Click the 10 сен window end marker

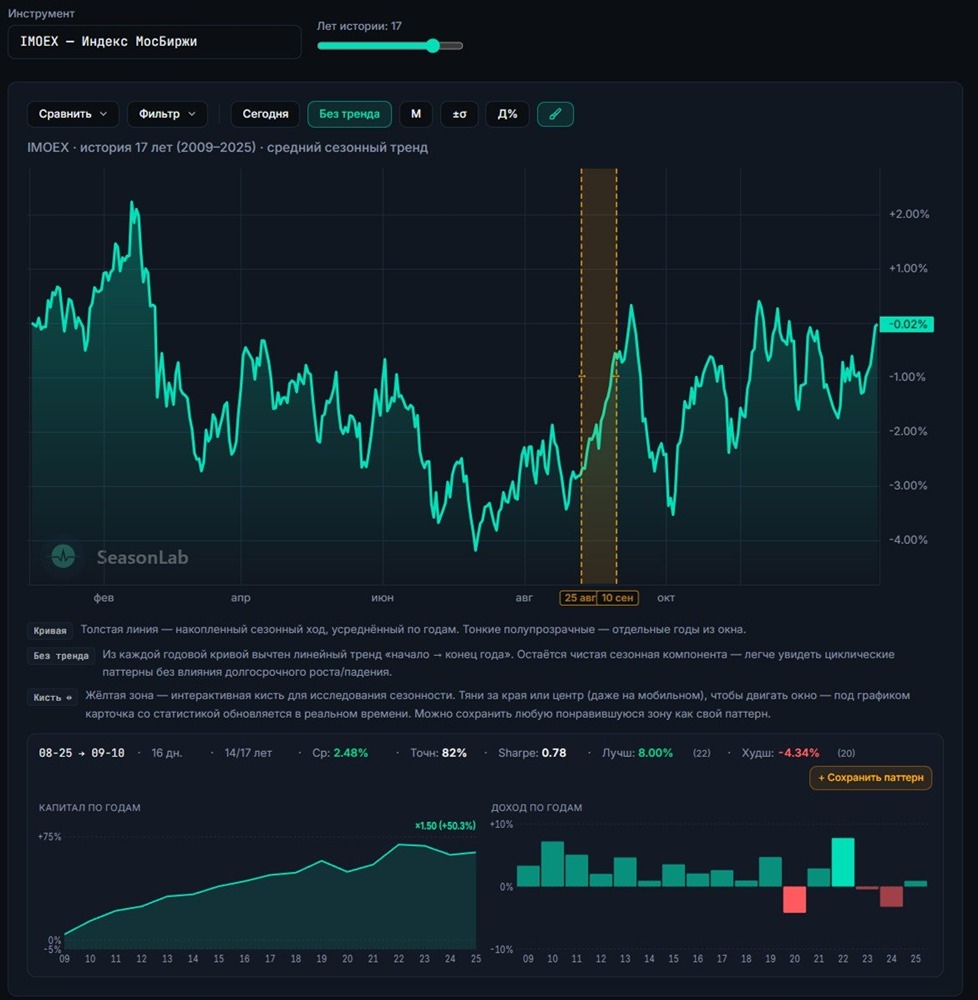click(618, 598)
